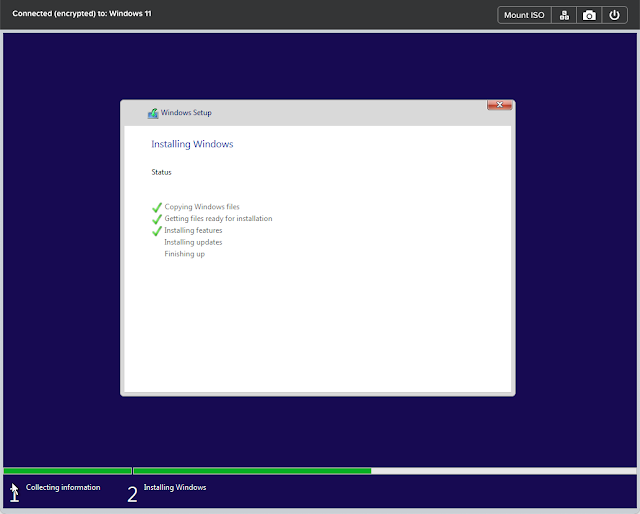Viewport: 640px width, 514px height.
Task: Click the checkmark beside Installing features
Action: coord(157,231)
